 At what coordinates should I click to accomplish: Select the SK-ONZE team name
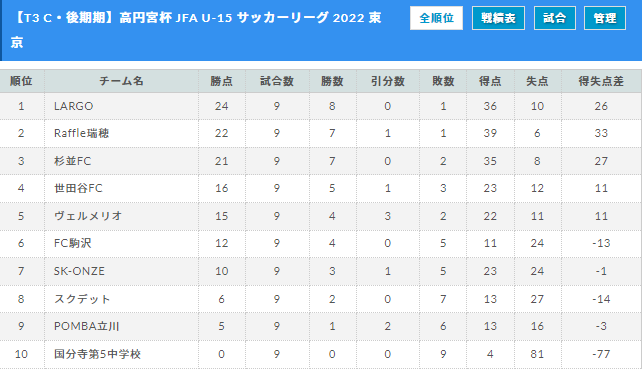pos(79,271)
